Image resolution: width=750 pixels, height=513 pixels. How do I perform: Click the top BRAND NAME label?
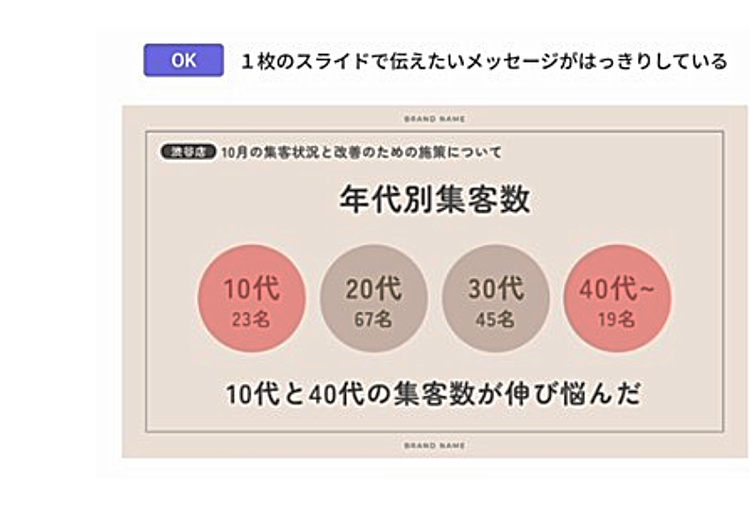pos(434,118)
